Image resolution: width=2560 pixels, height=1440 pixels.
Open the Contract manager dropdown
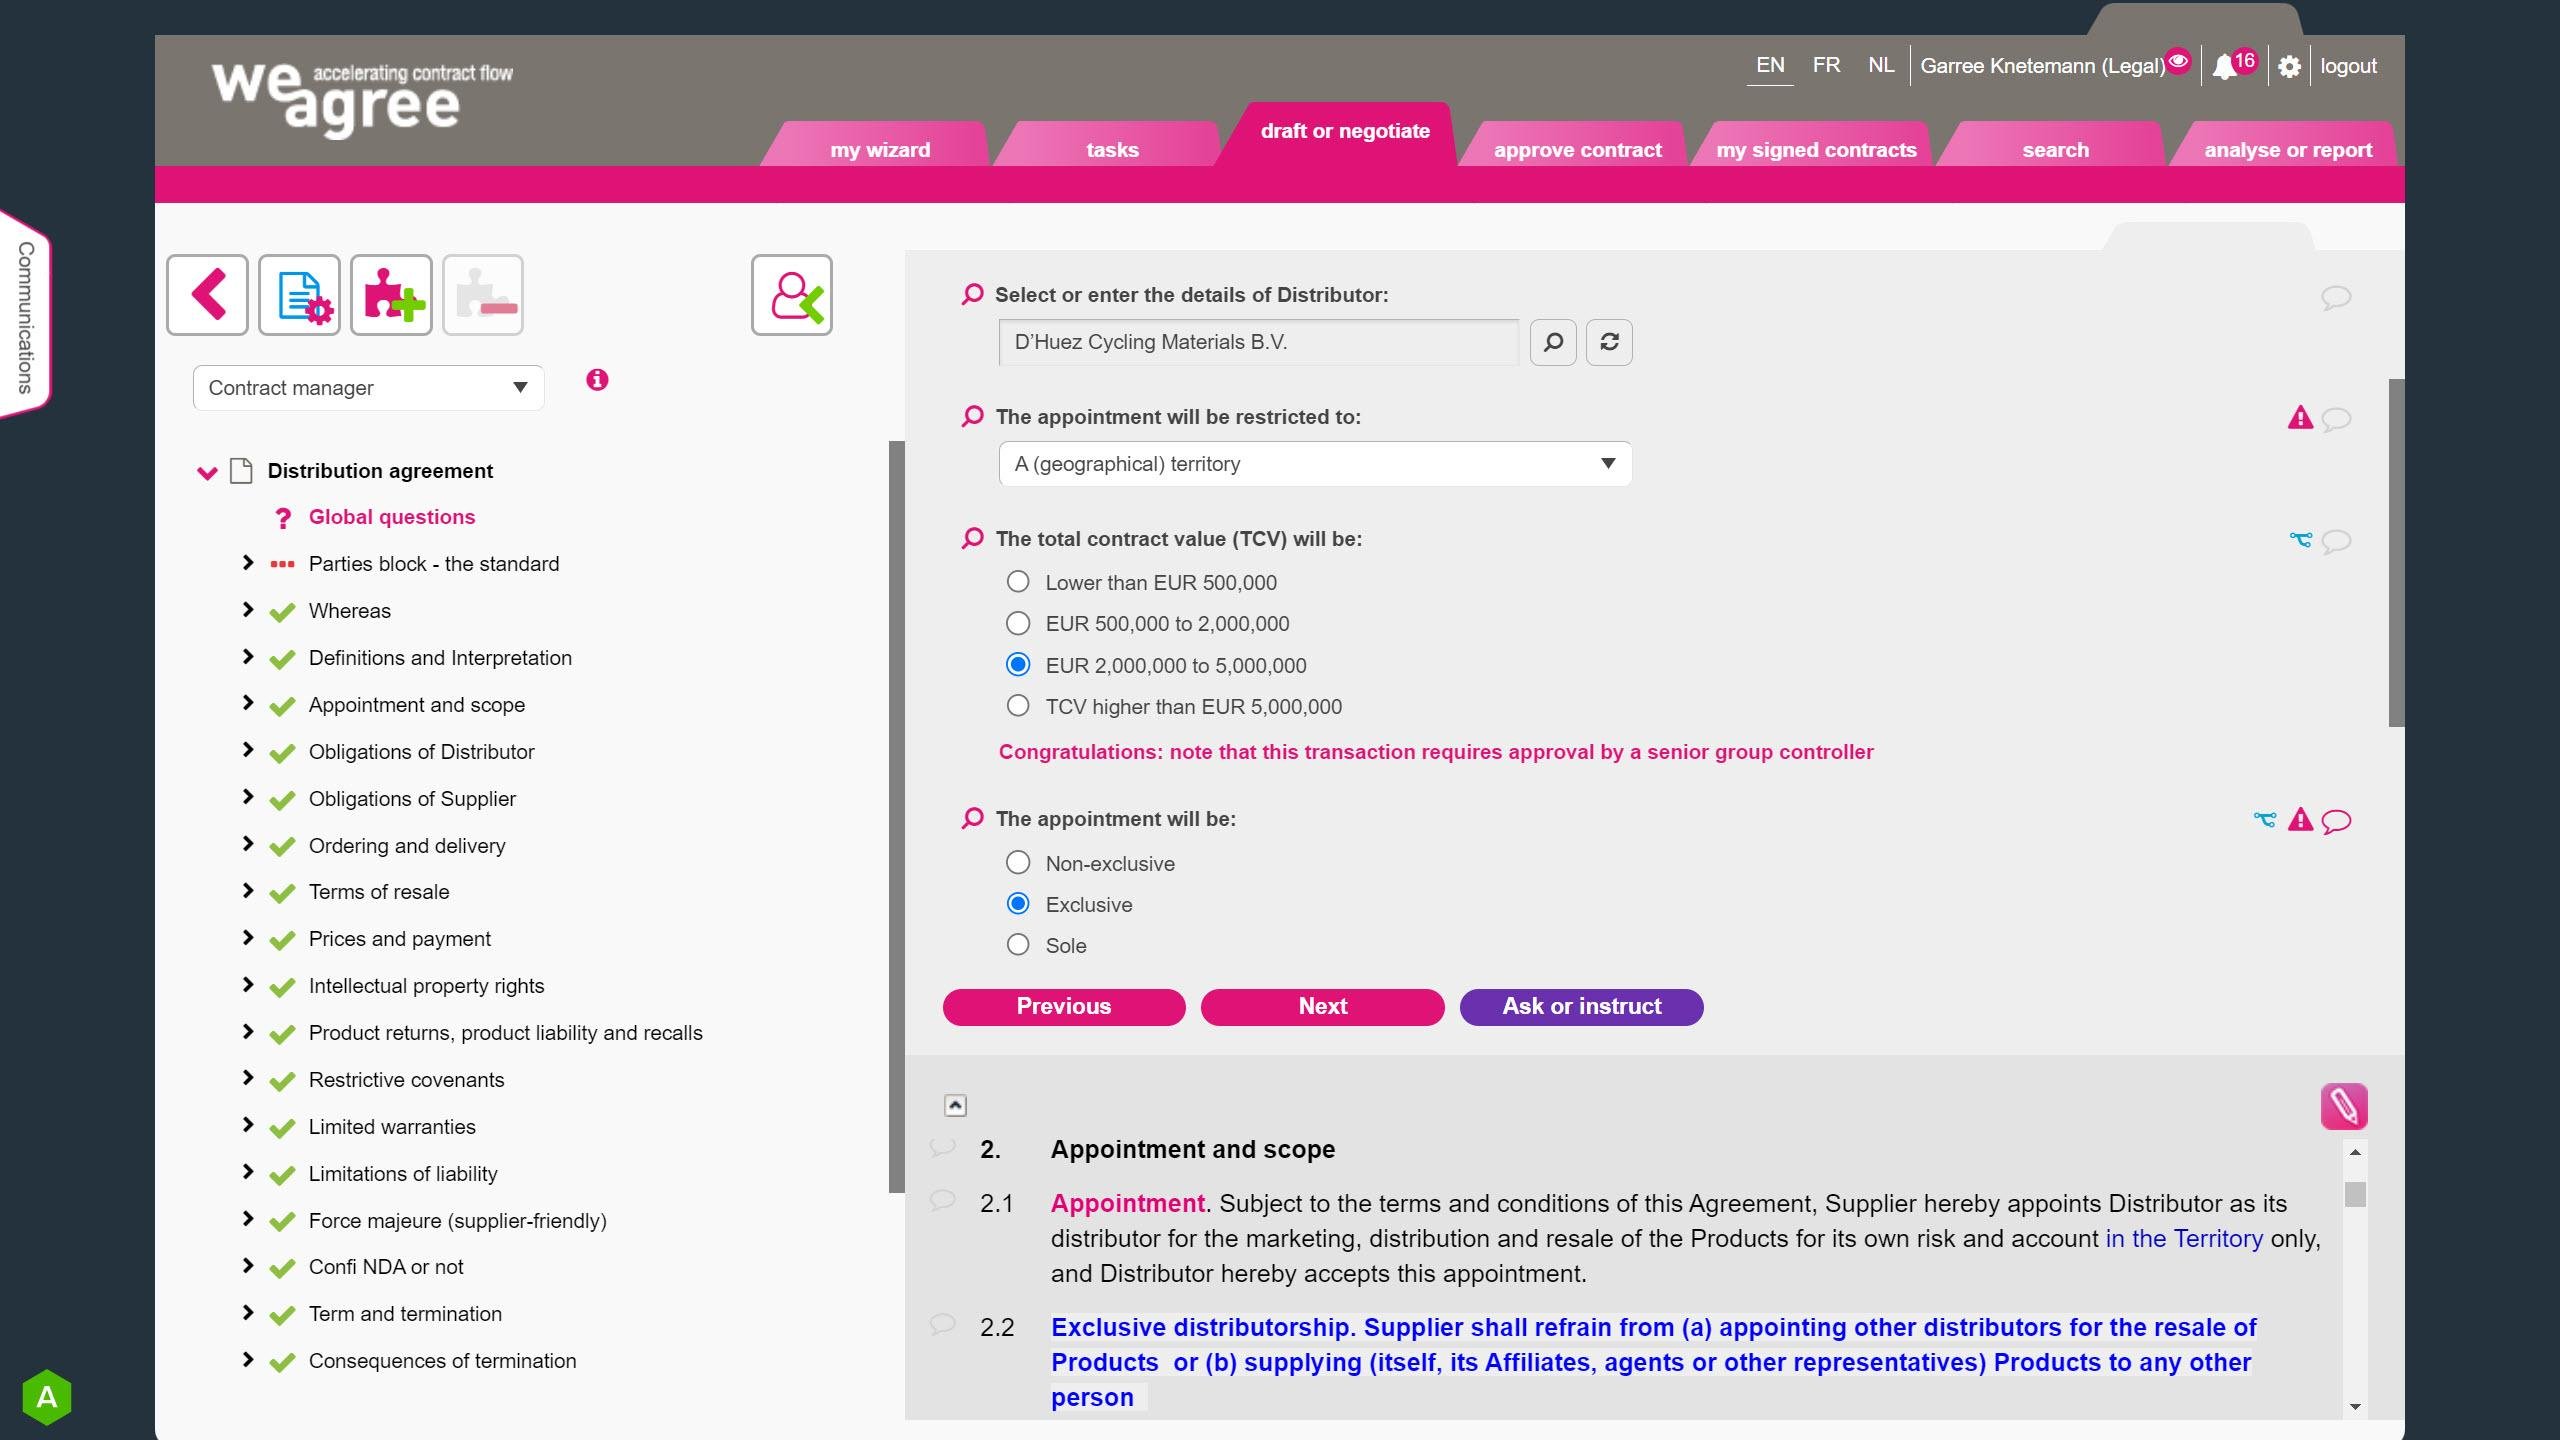(x=368, y=388)
